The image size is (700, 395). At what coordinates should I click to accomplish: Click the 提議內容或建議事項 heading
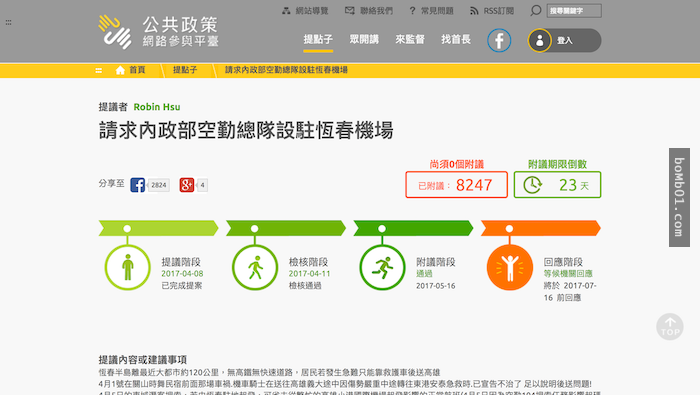(x=143, y=360)
